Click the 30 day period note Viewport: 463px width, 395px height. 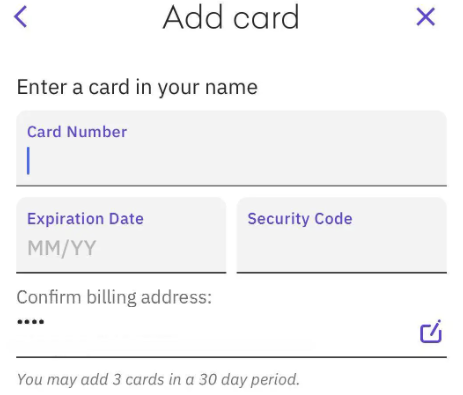pos(158,379)
